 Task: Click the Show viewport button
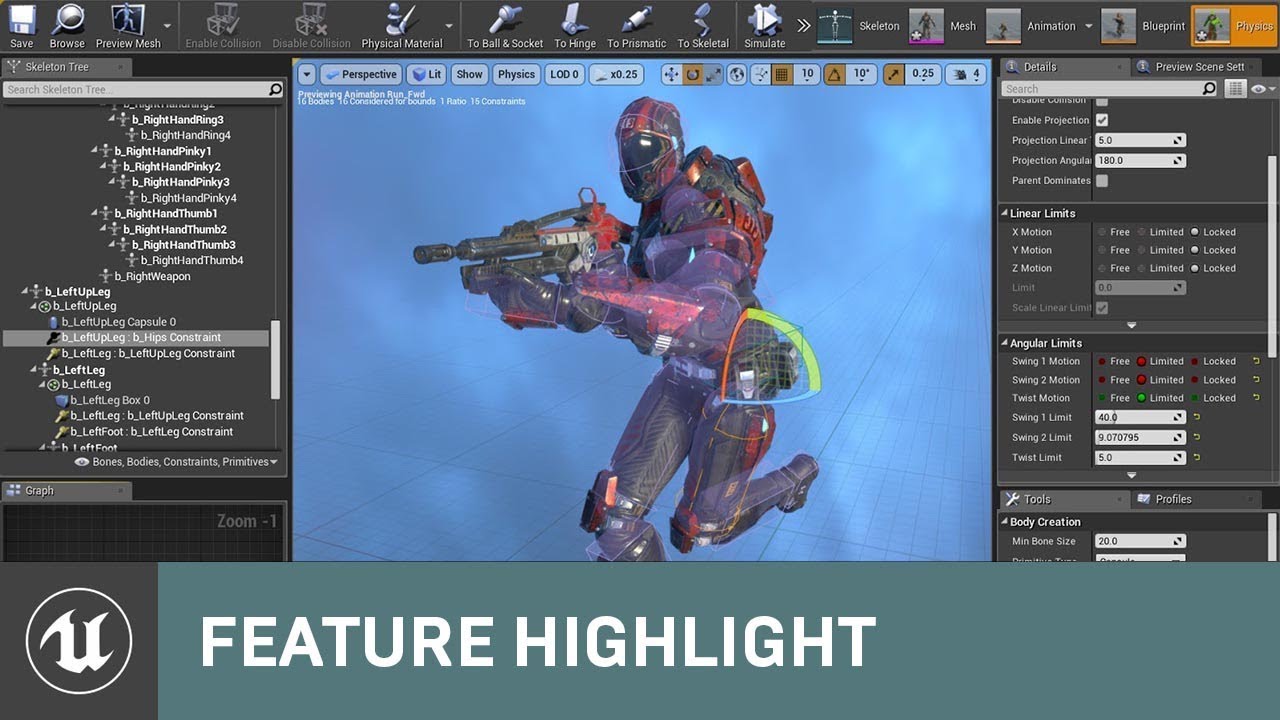coord(469,74)
